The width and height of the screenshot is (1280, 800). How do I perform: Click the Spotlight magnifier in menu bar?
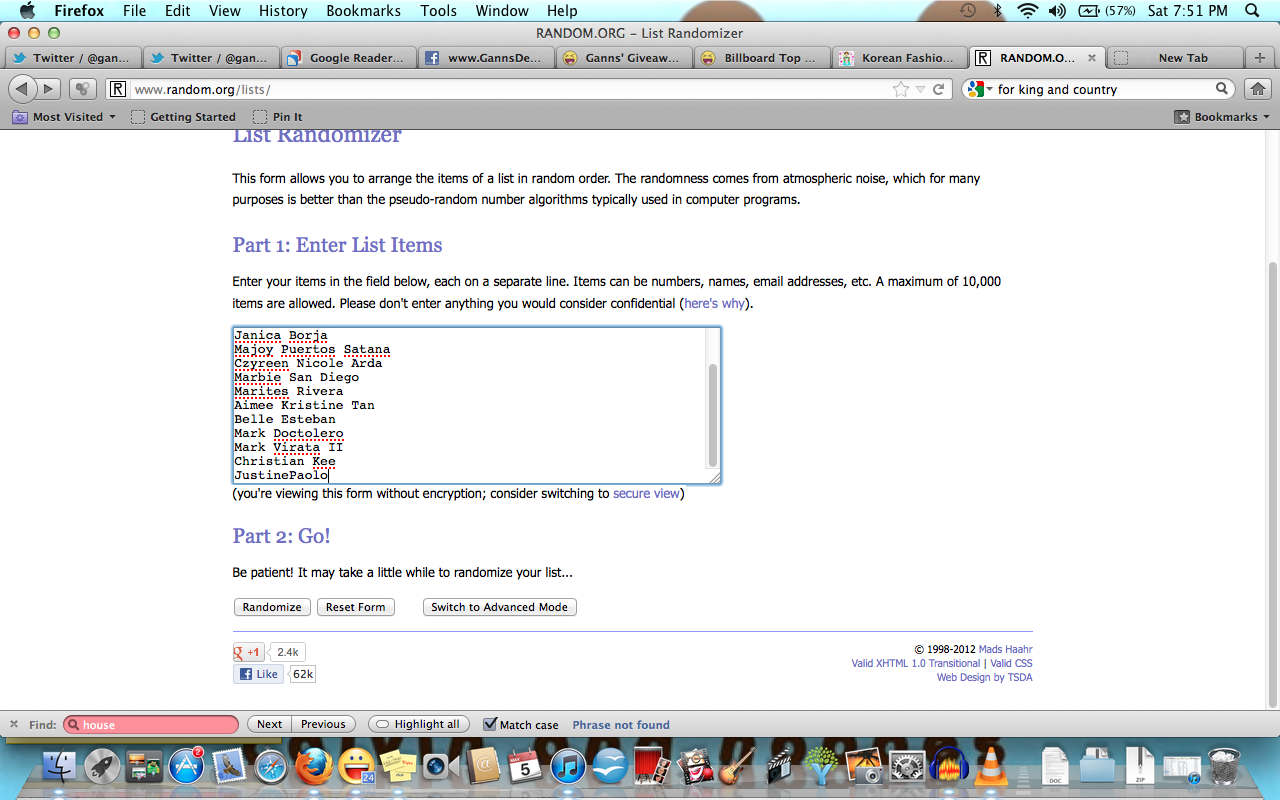pos(1252,11)
